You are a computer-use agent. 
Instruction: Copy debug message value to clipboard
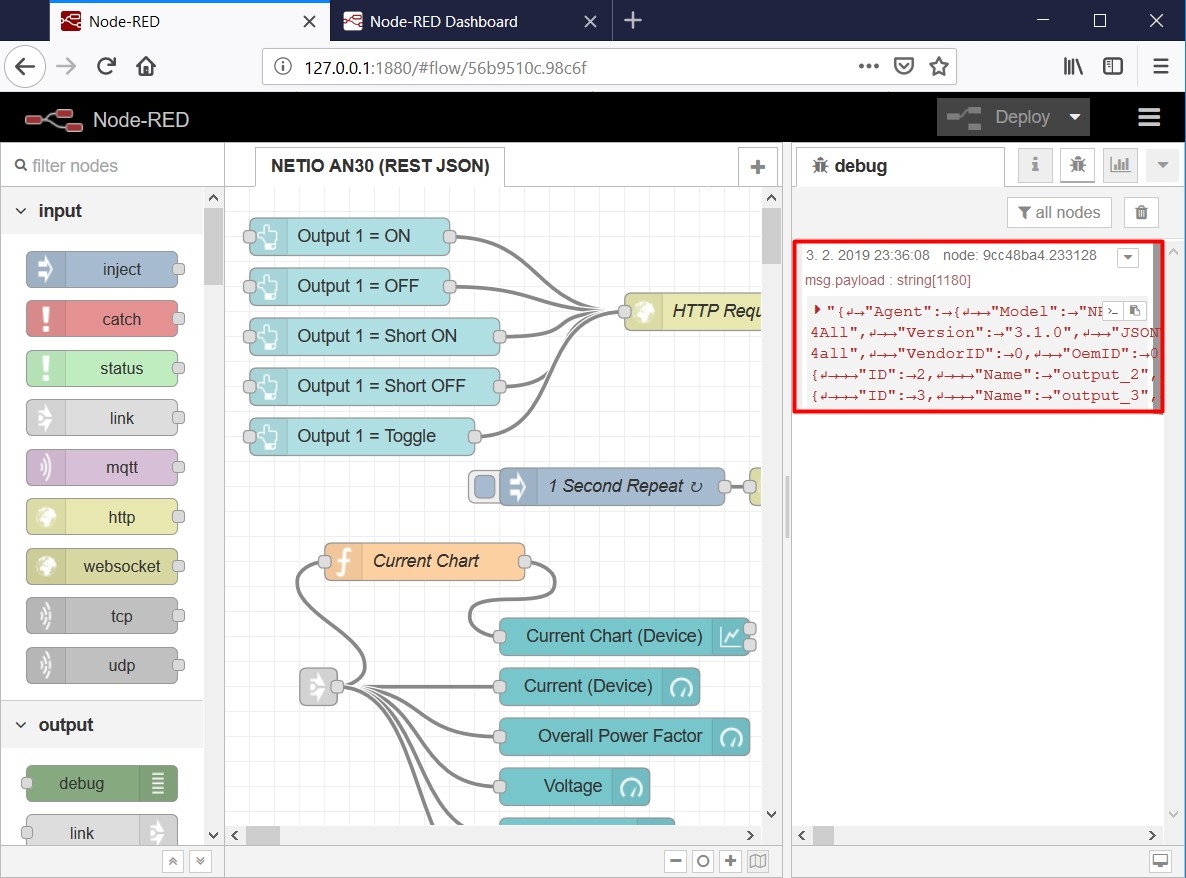coord(1135,311)
